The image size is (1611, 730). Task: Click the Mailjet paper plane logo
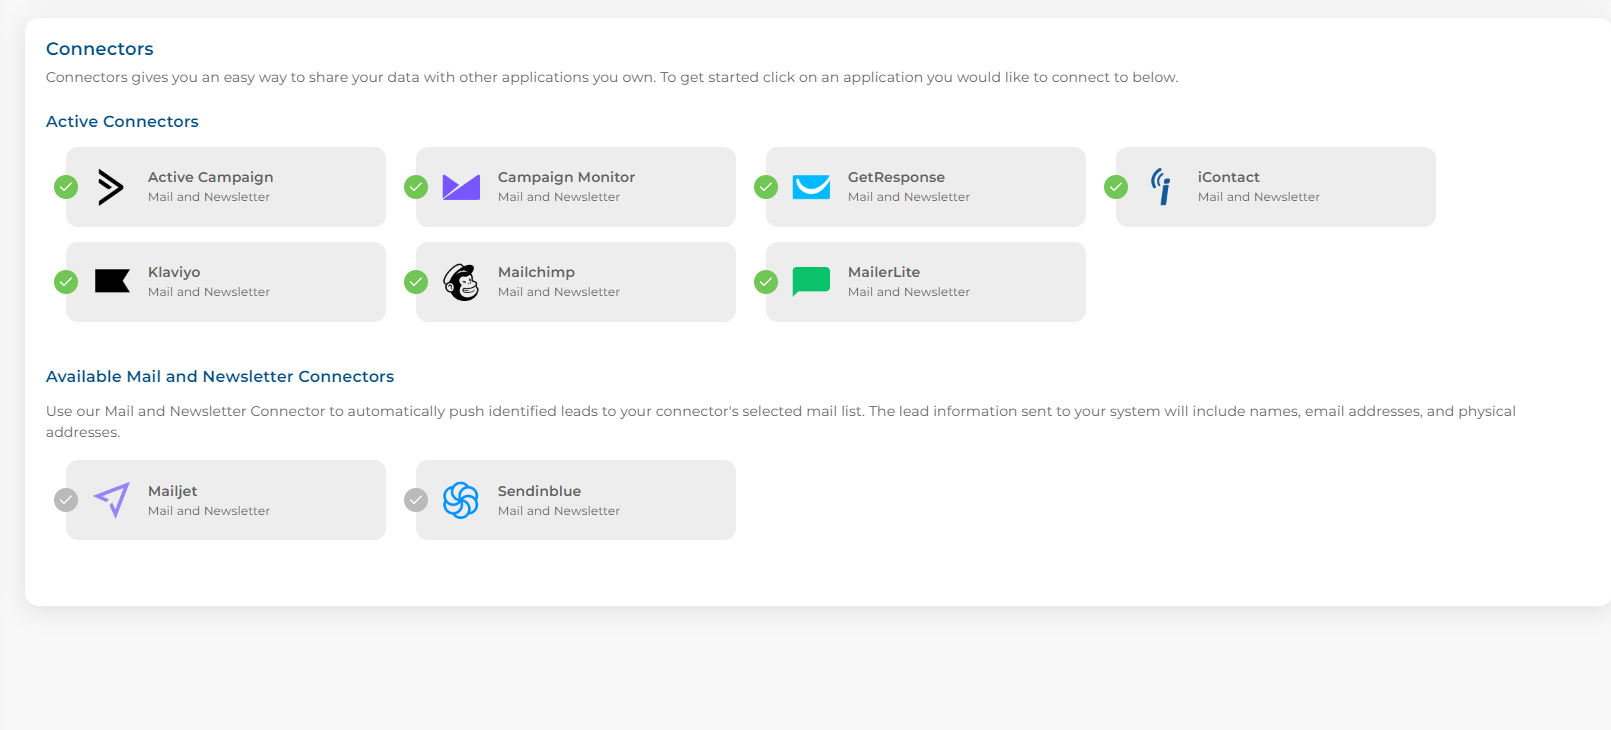[x=112, y=500]
